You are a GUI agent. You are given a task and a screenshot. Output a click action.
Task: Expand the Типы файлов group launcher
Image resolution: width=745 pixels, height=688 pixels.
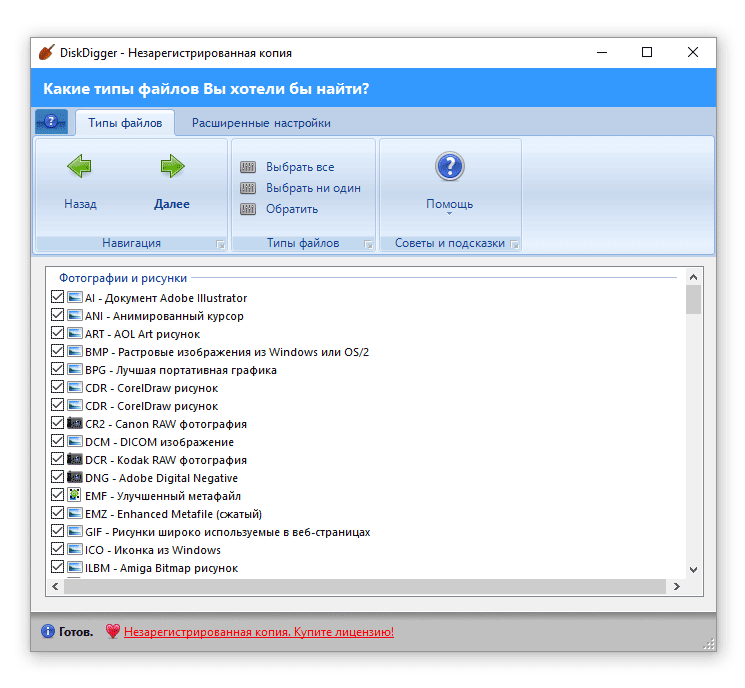pyautogui.click(x=368, y=244)
